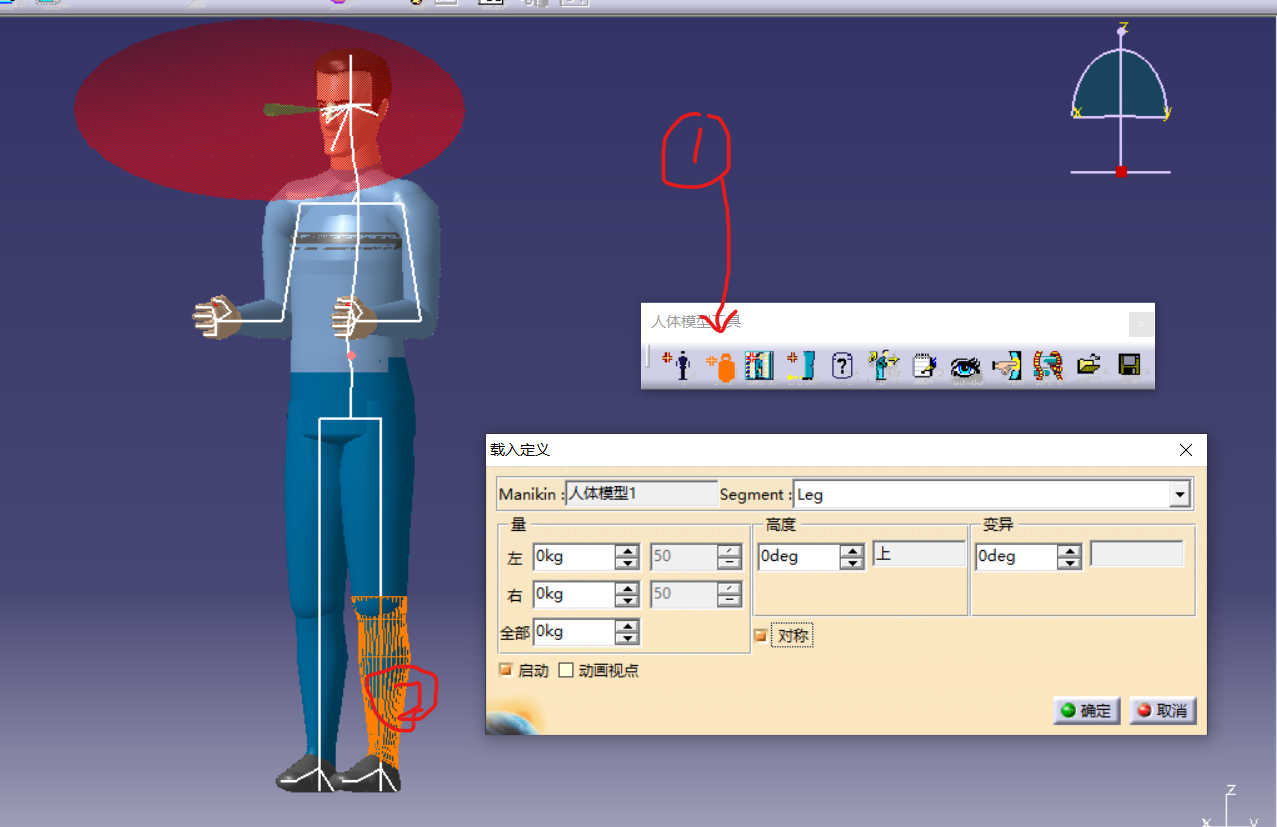This screenshot has width=1277, height=827.
Task: Activate the vision analysis eye icon
Action: (x=964, y=365)
